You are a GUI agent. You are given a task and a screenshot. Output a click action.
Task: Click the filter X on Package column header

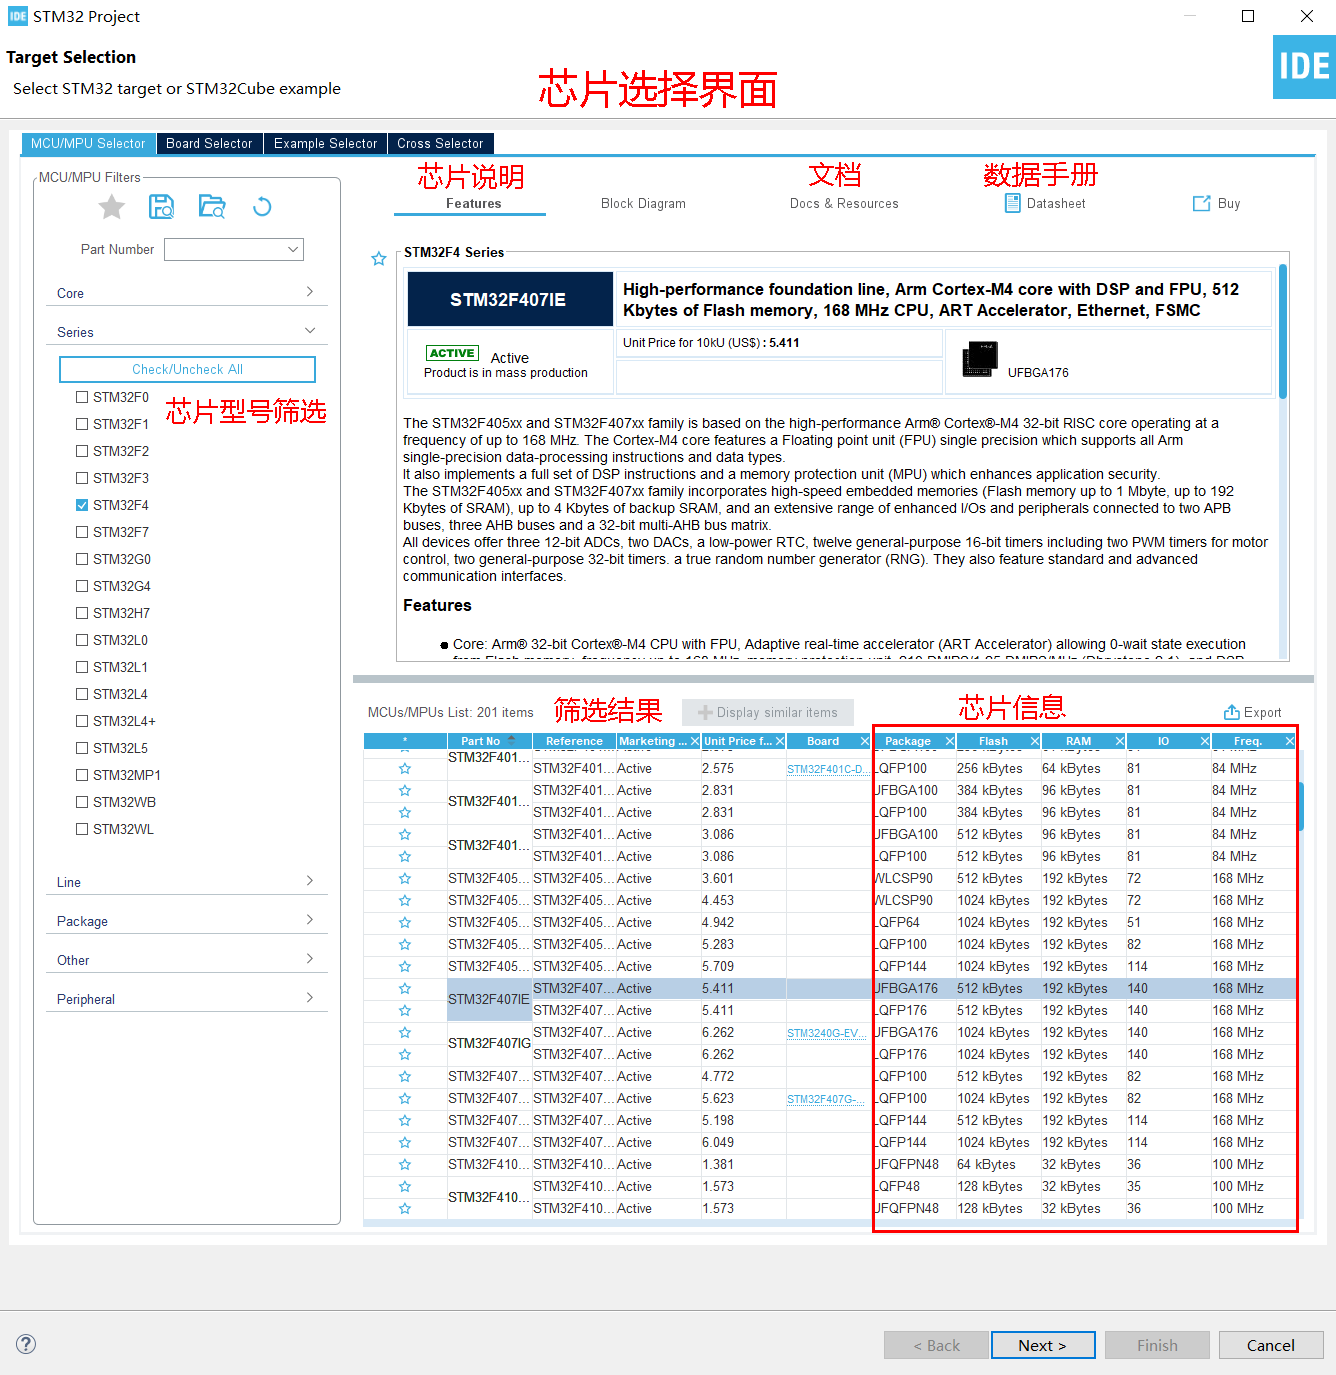point(949,741)
